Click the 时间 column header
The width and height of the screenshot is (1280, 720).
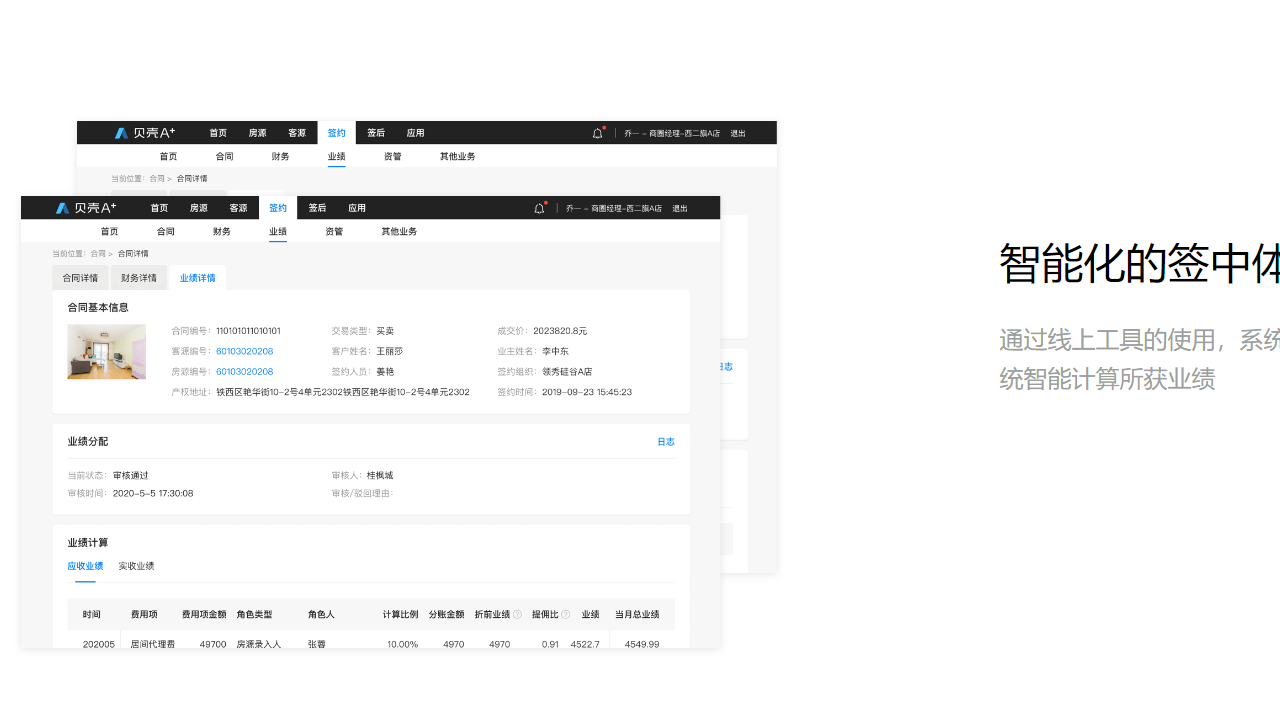tap(92, 615)
